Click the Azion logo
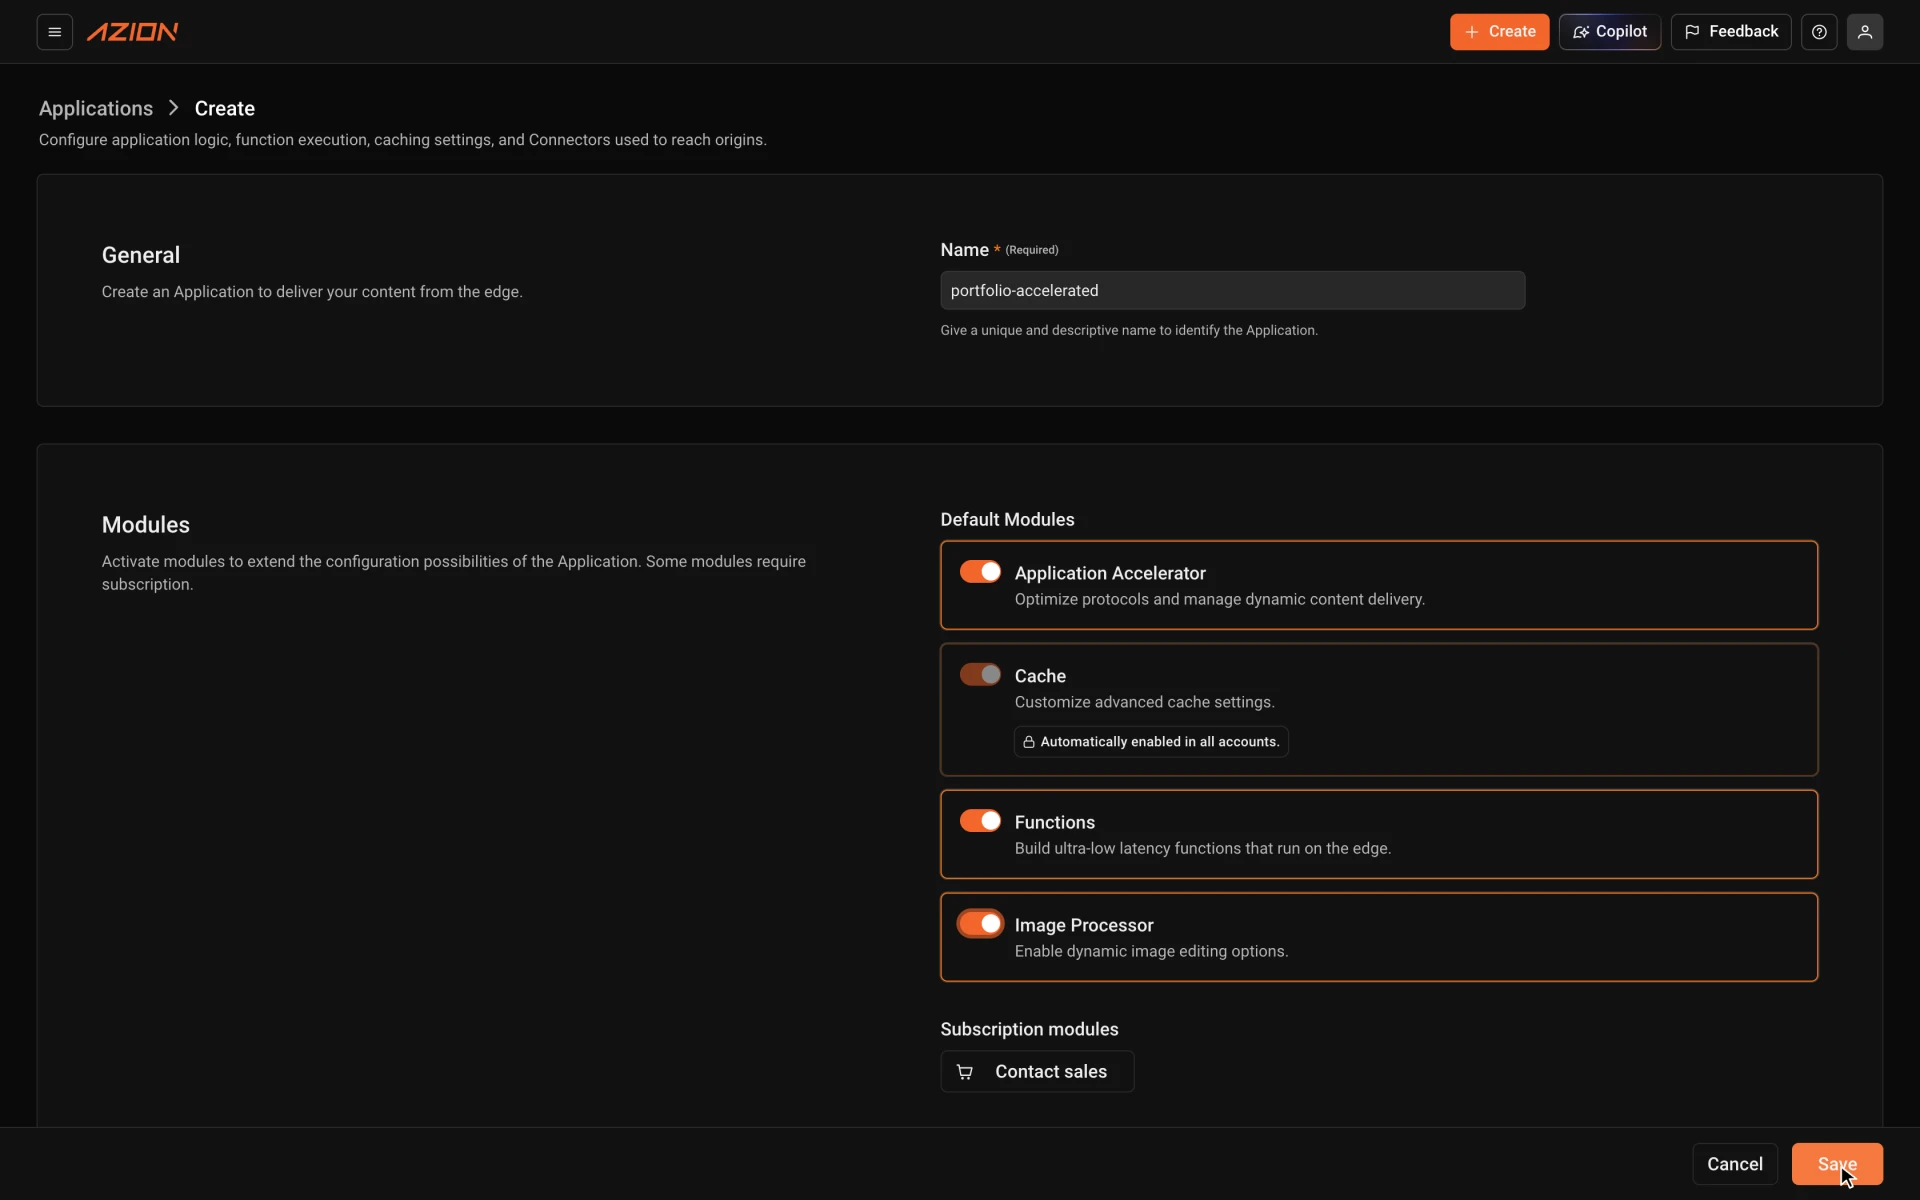Screen dimensions: 1920x1200 tap(133, 32)
